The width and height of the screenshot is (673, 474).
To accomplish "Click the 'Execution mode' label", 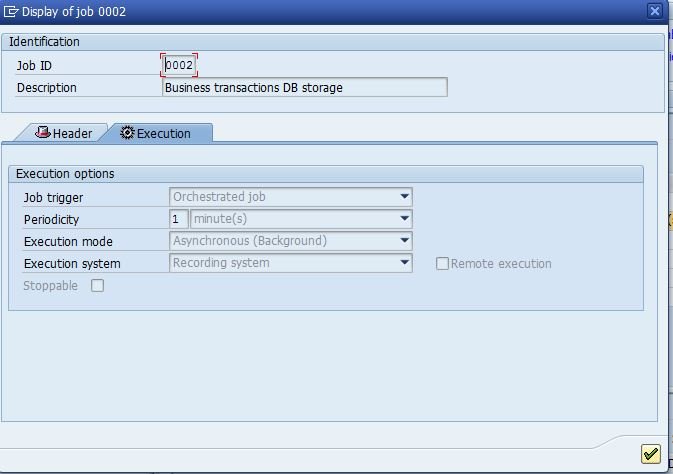I will pyautogui.click(x=68, y=242).
